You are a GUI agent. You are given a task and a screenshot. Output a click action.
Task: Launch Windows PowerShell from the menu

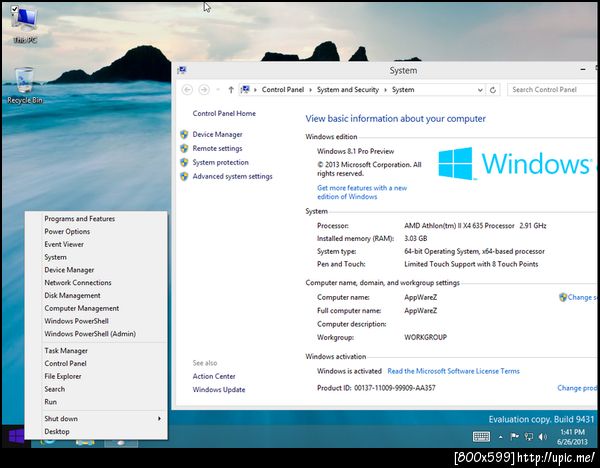pos(96,321)
